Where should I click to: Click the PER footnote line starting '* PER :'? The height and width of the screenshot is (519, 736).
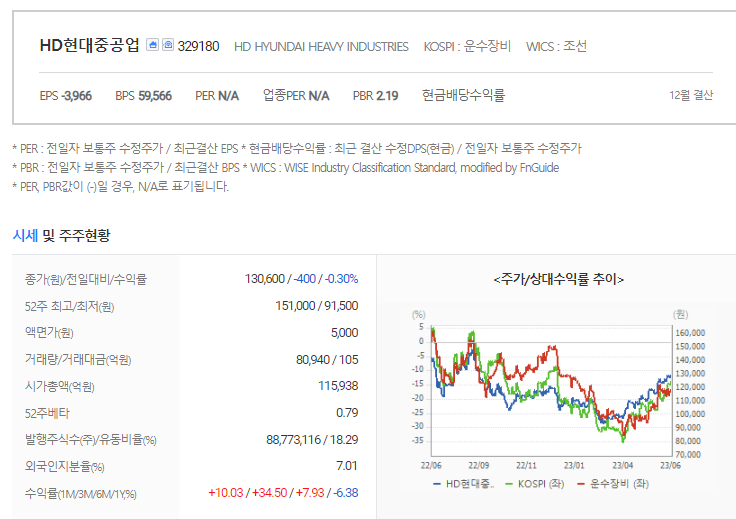point(297,149)
